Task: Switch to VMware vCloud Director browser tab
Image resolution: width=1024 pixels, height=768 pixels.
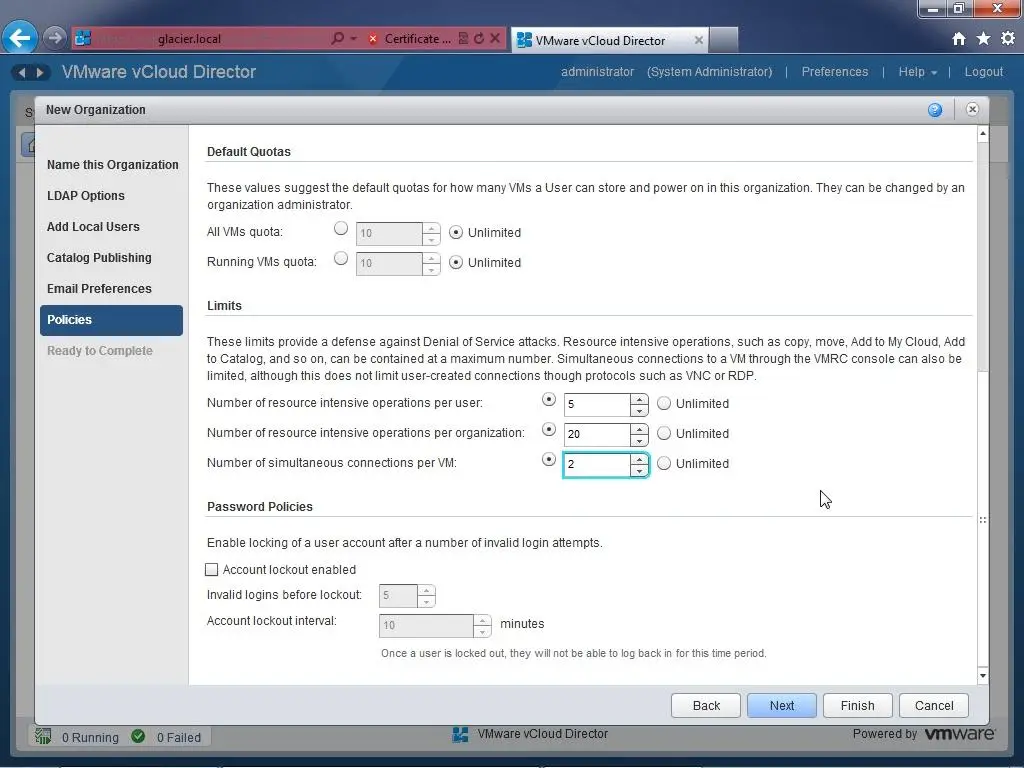Action: coord(610,40)
